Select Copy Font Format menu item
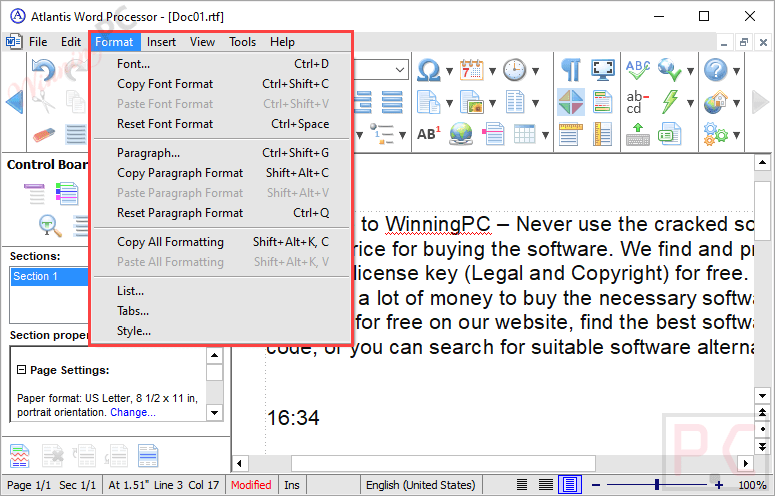The width and height of the screenshot is (775, 496). click(x=222, y=84)
